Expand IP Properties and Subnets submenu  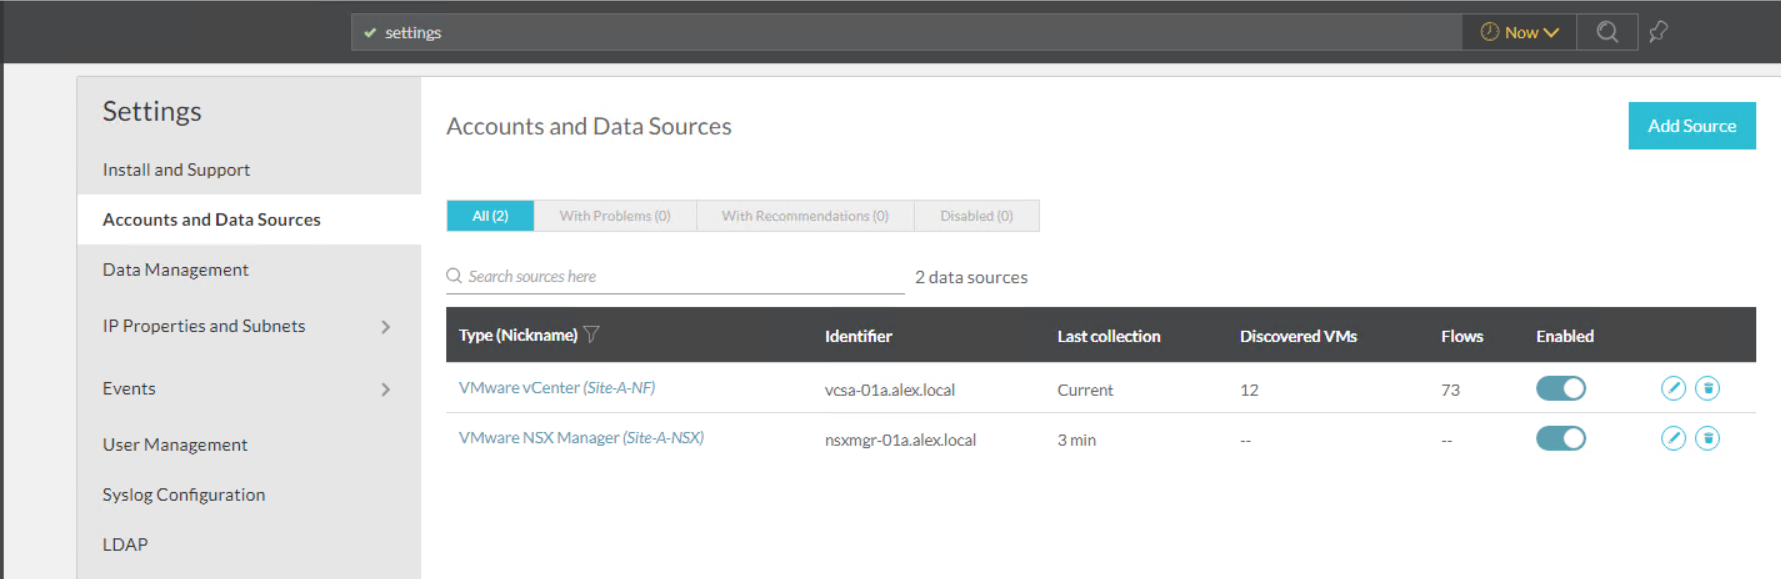[386, 327]
